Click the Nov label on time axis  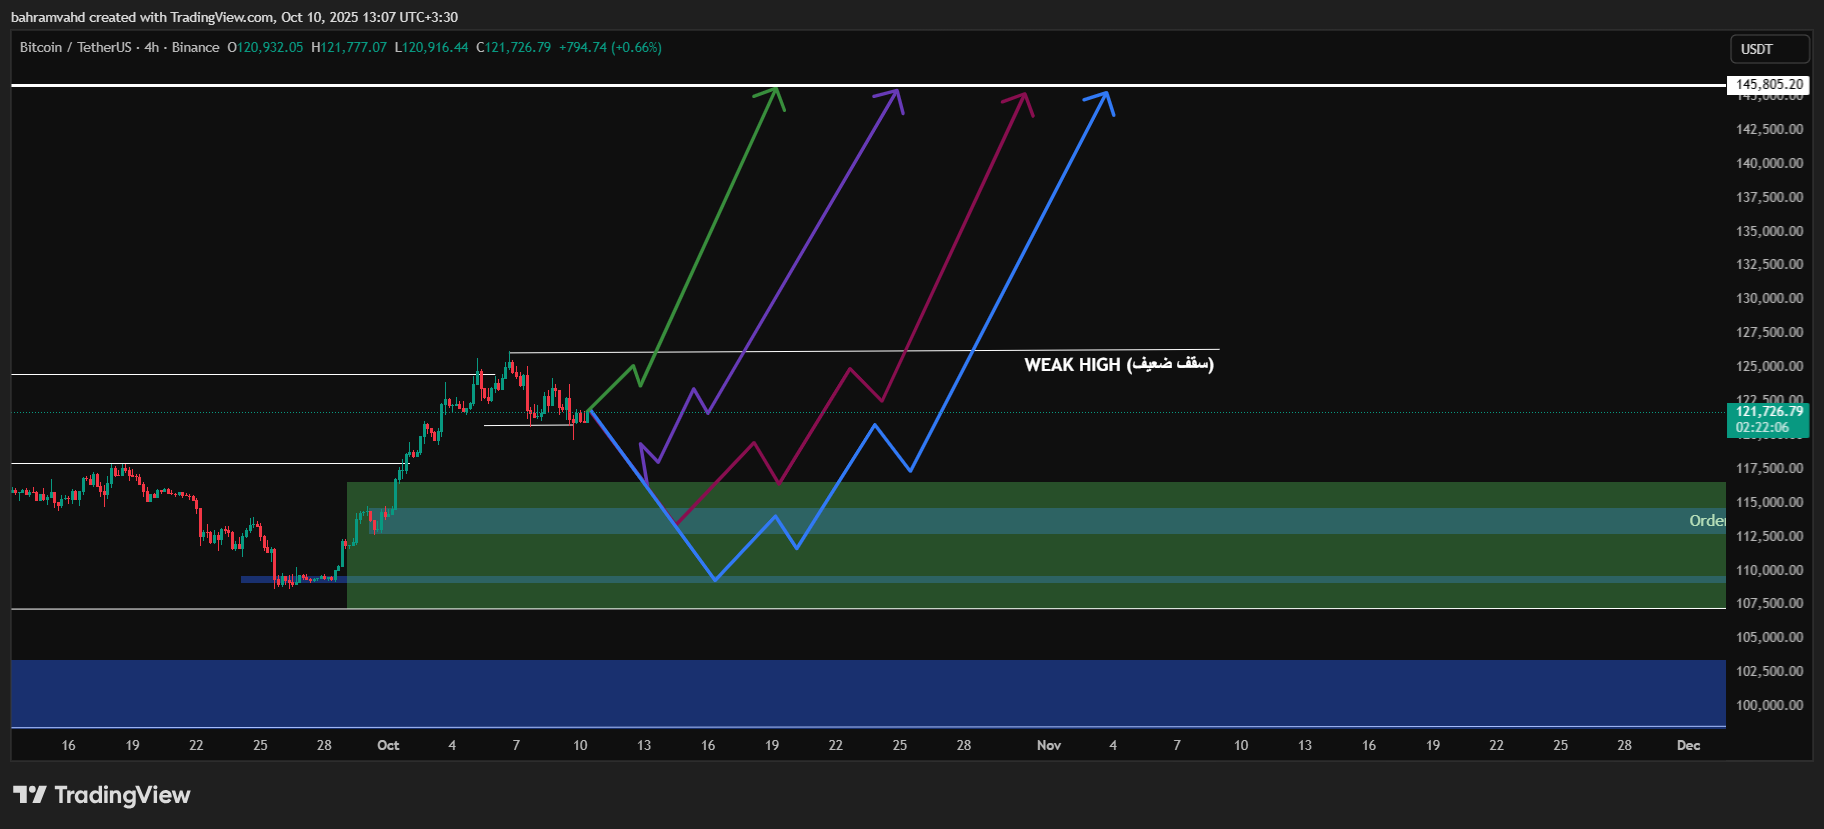pyautogui.click(x=1049, y=745)
